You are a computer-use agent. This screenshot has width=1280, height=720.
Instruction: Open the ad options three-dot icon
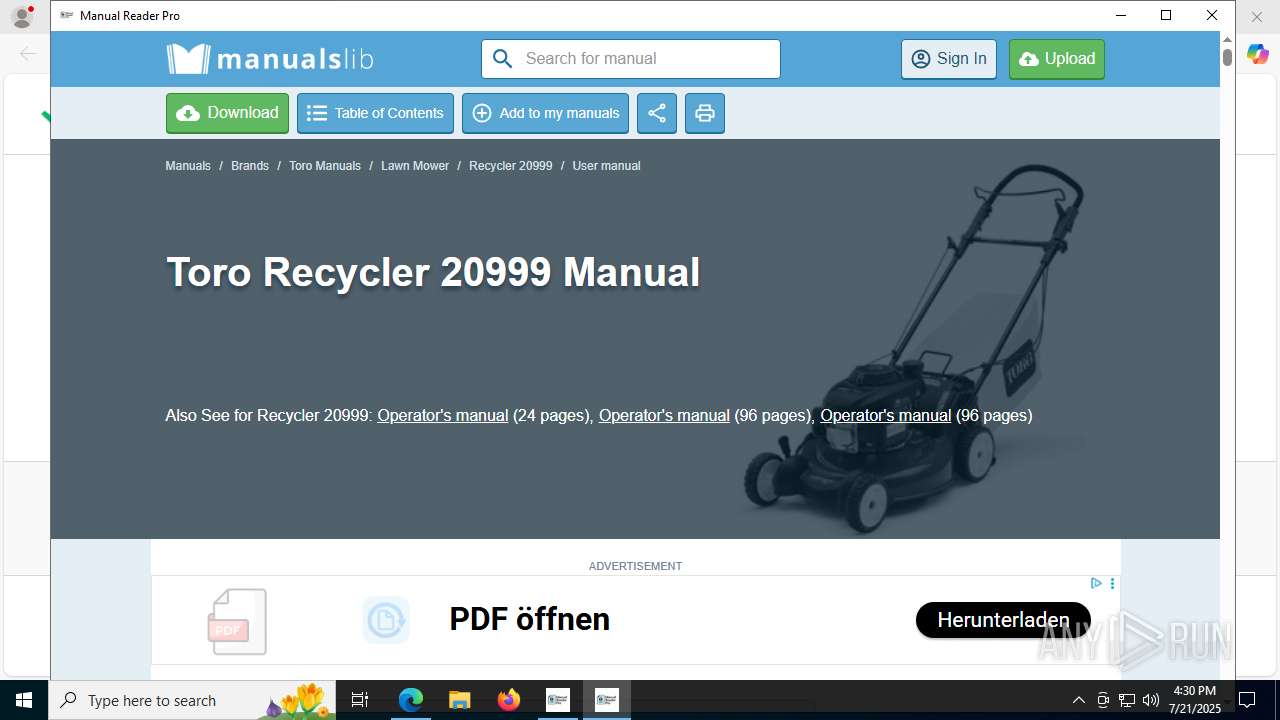(1112, 583)
